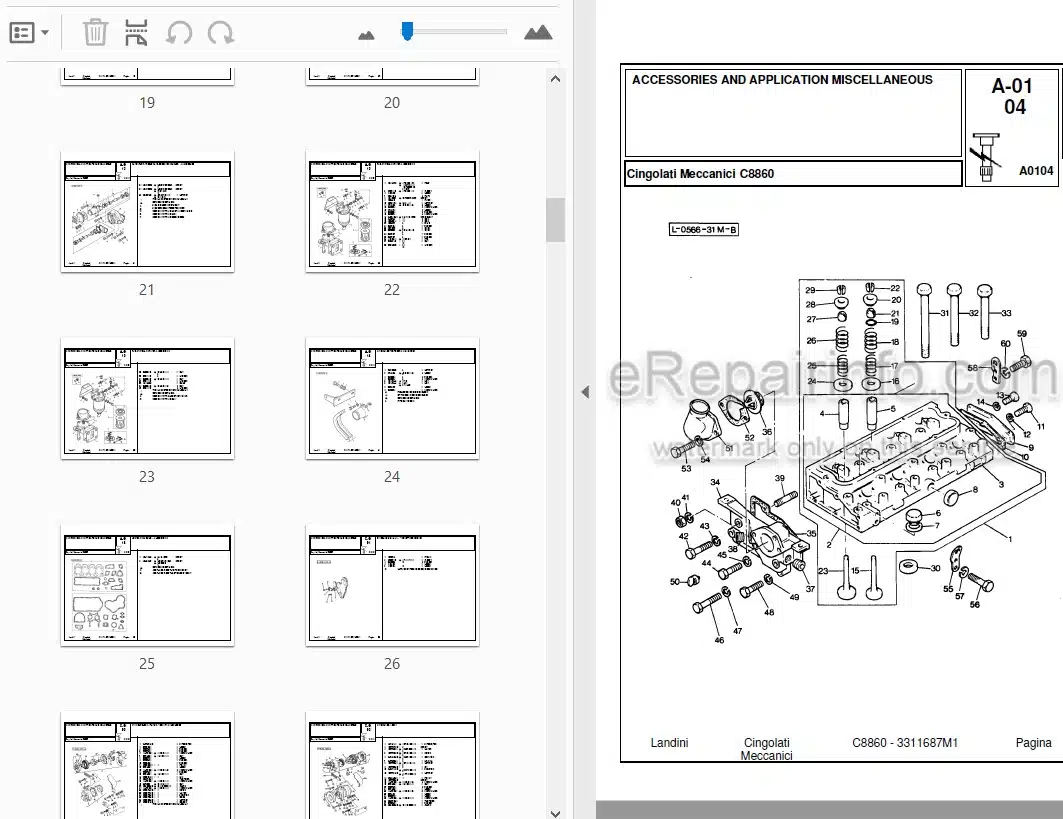Select page 23 thumbnail

tap(147, 399)
